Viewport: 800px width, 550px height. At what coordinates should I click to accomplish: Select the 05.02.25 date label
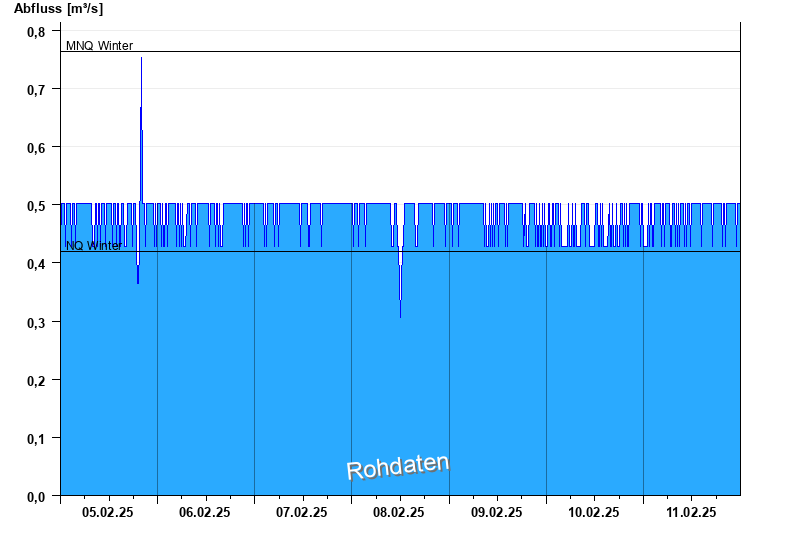click(108, 512)
